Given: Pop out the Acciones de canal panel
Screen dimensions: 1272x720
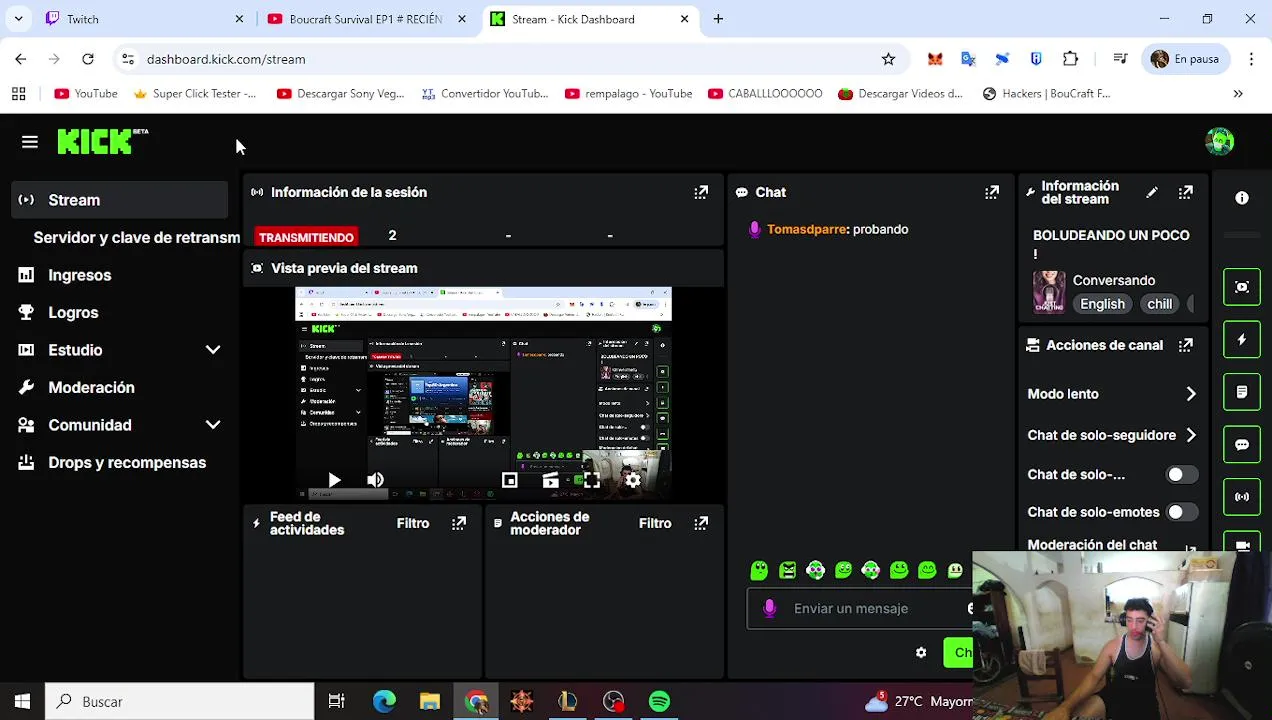Looking at the screenshot, I should (x=1185, y=345).
